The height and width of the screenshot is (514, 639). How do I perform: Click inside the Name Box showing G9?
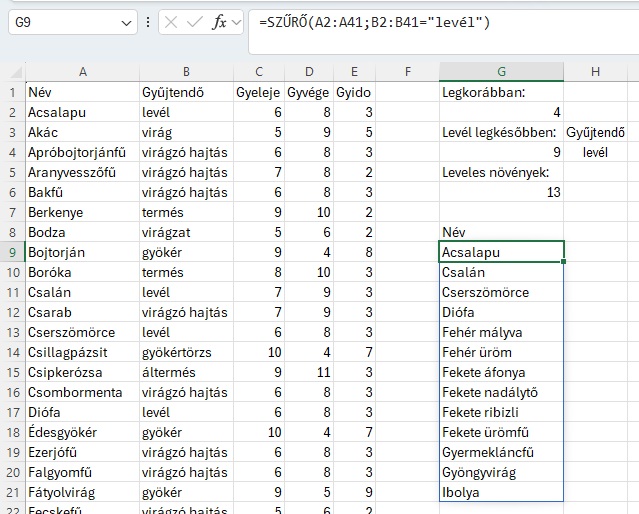60,22
